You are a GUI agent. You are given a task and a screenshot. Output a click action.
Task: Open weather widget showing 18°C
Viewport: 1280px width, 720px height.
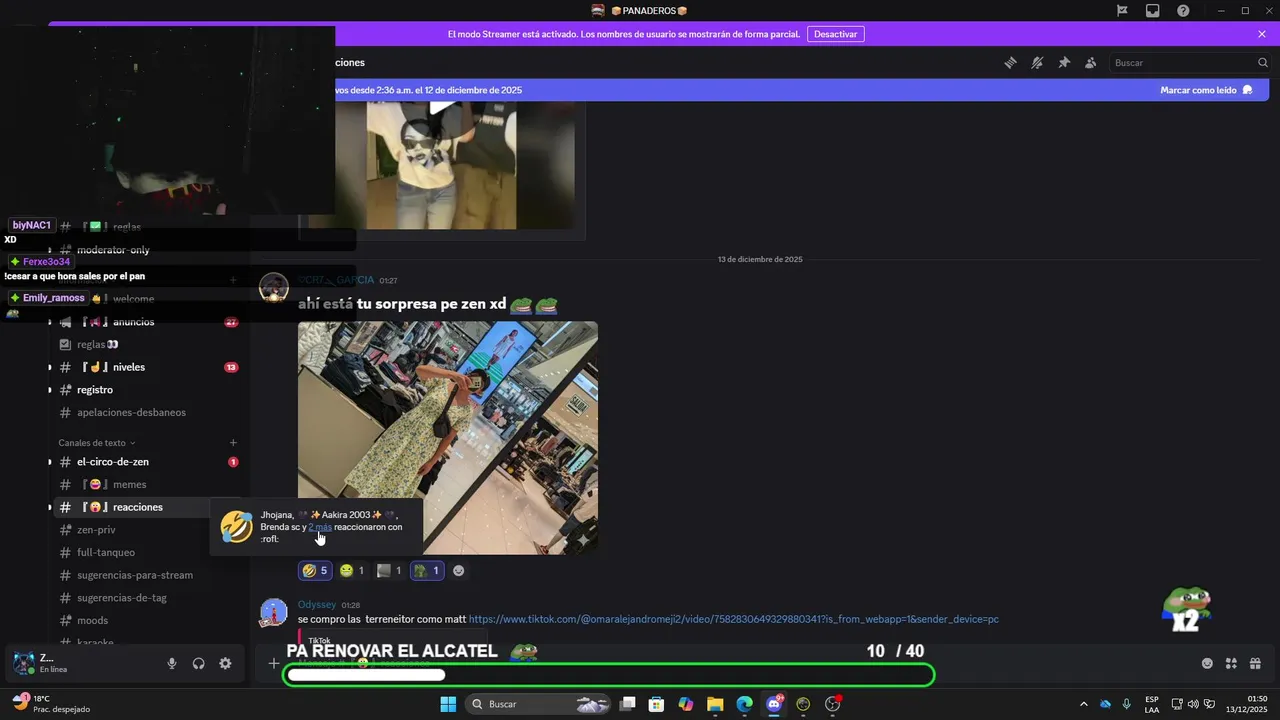pos(52,704)
